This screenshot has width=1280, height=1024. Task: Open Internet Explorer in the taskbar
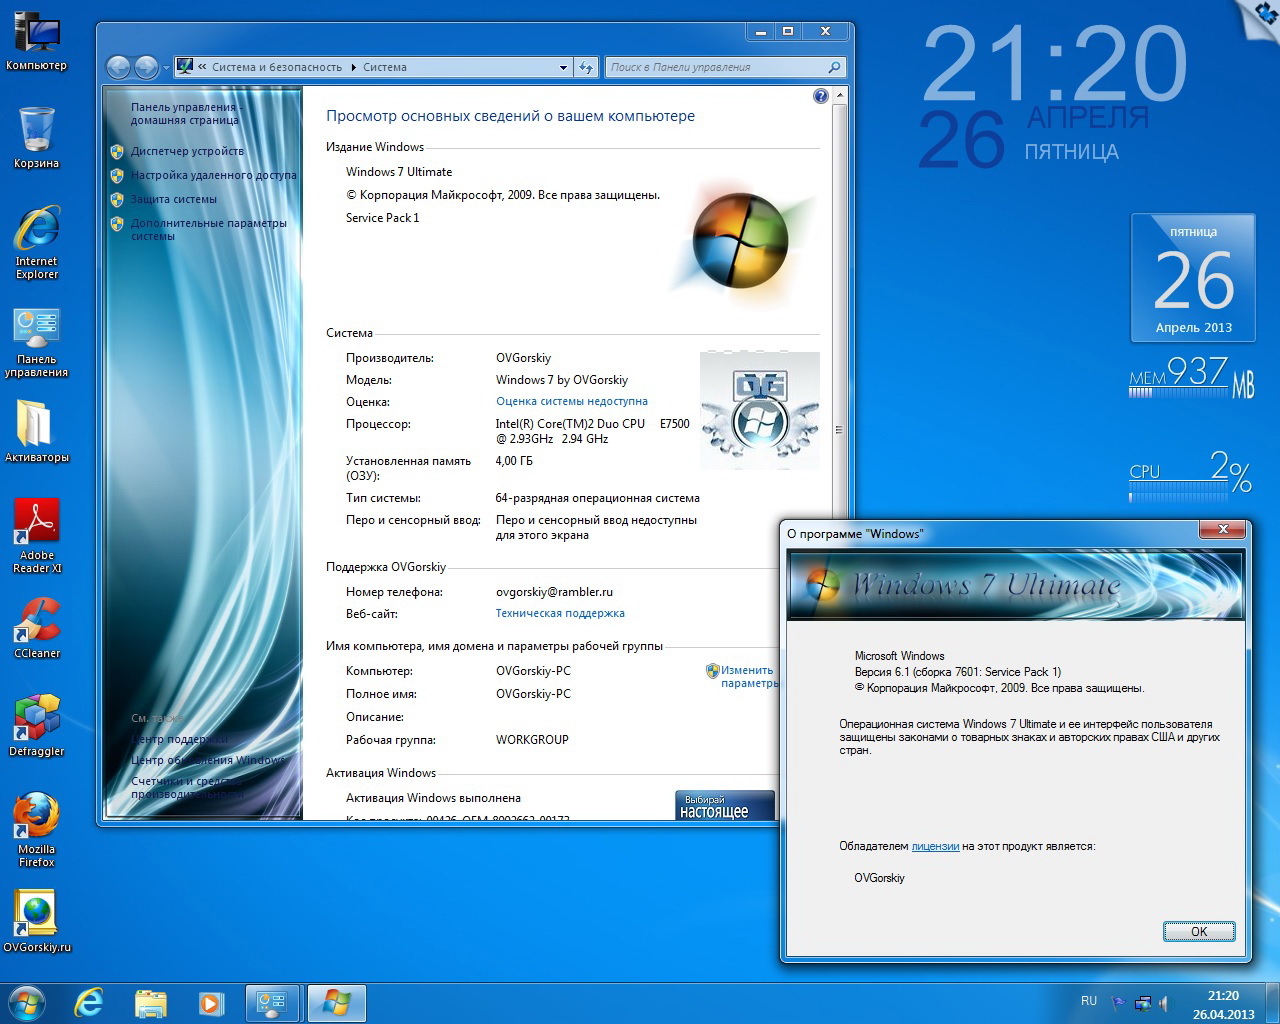89,1003
